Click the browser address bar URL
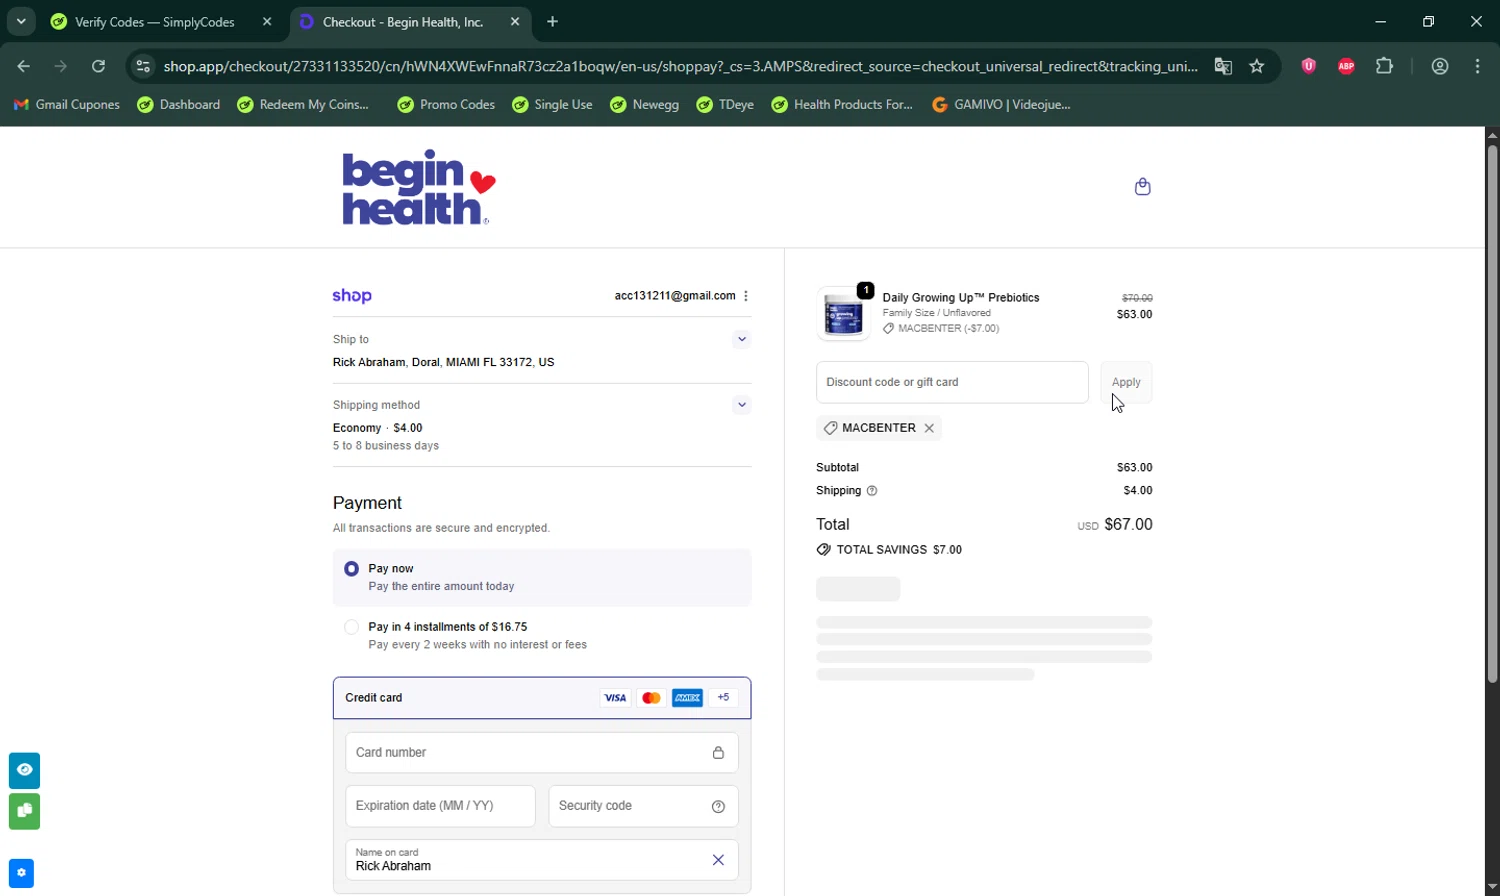1500x896 pixels. point(680,66)
